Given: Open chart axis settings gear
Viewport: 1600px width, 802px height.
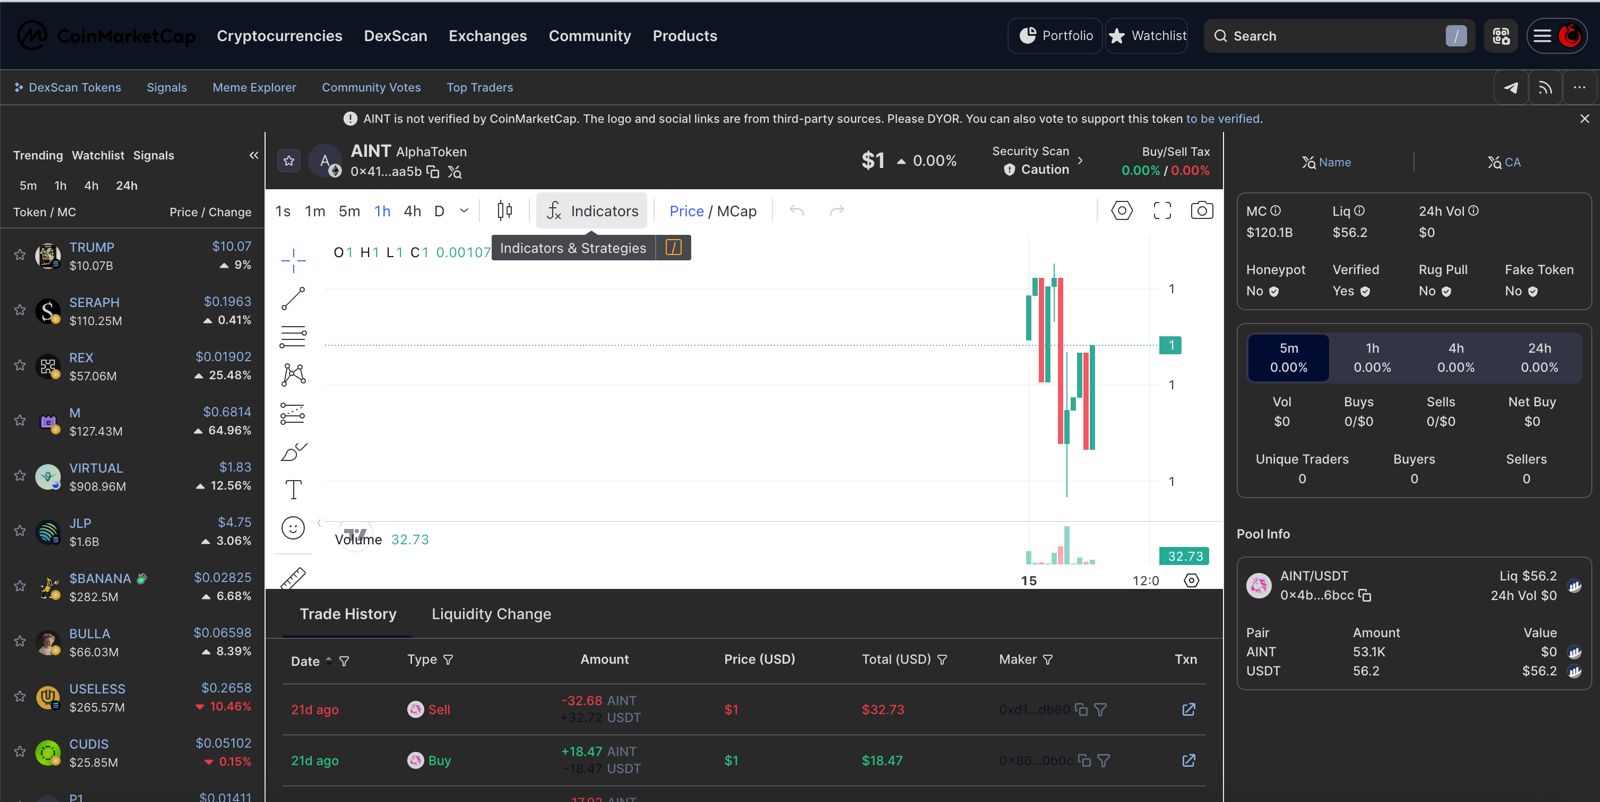Looking at the screenshot, I should [1191, 581].
